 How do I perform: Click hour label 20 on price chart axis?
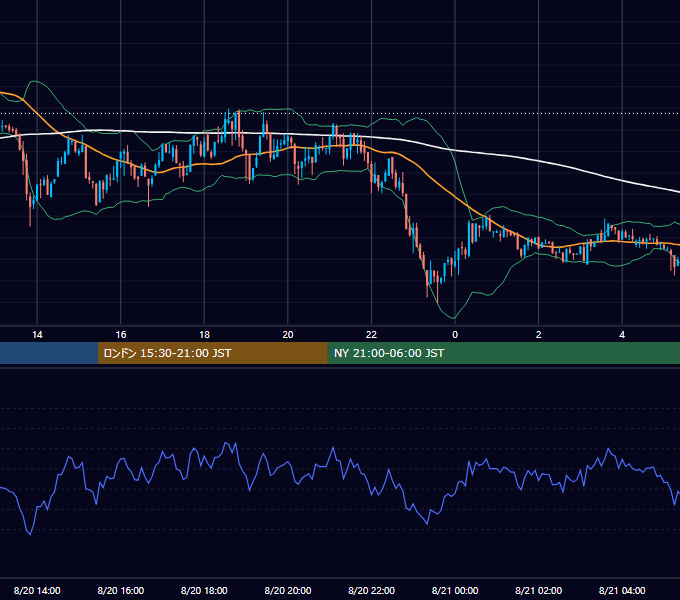288,335
